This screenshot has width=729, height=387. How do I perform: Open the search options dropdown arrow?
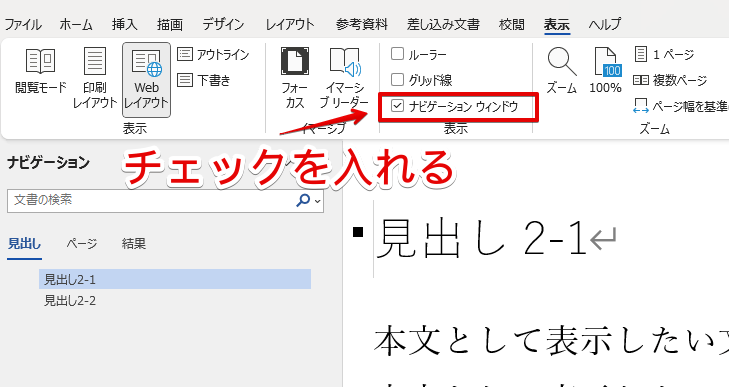pyautogui.click(x=318, y=201)
